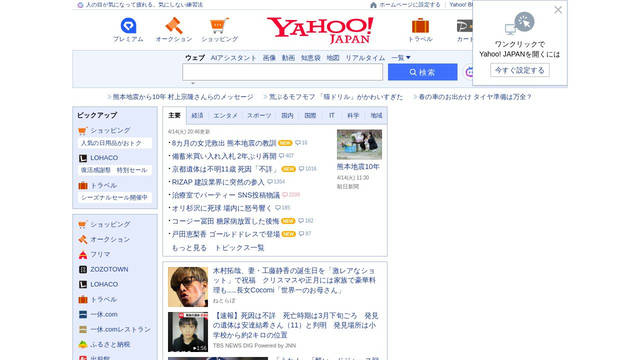Switch to the 国内 news tab
This screenshot has width=640, height=360.
point(287,116)
